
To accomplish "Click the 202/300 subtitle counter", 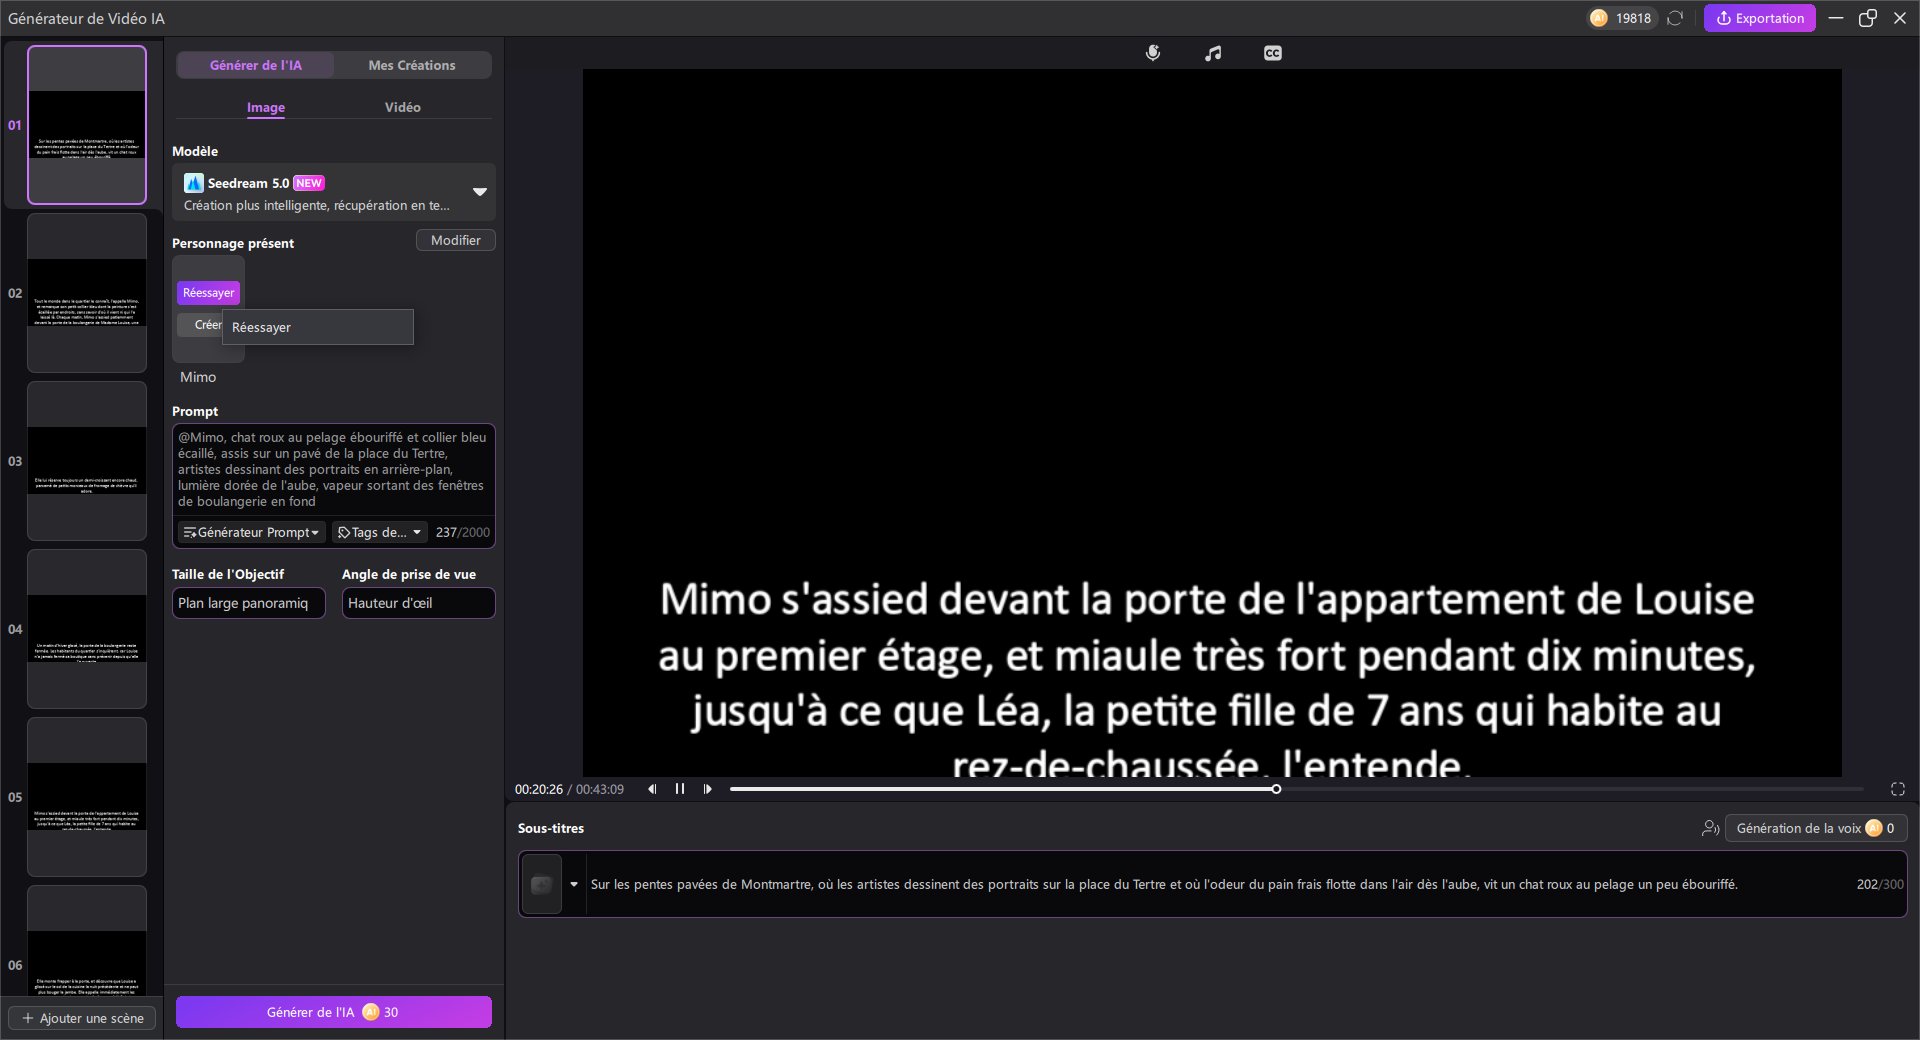I will tap(1880, 884).
